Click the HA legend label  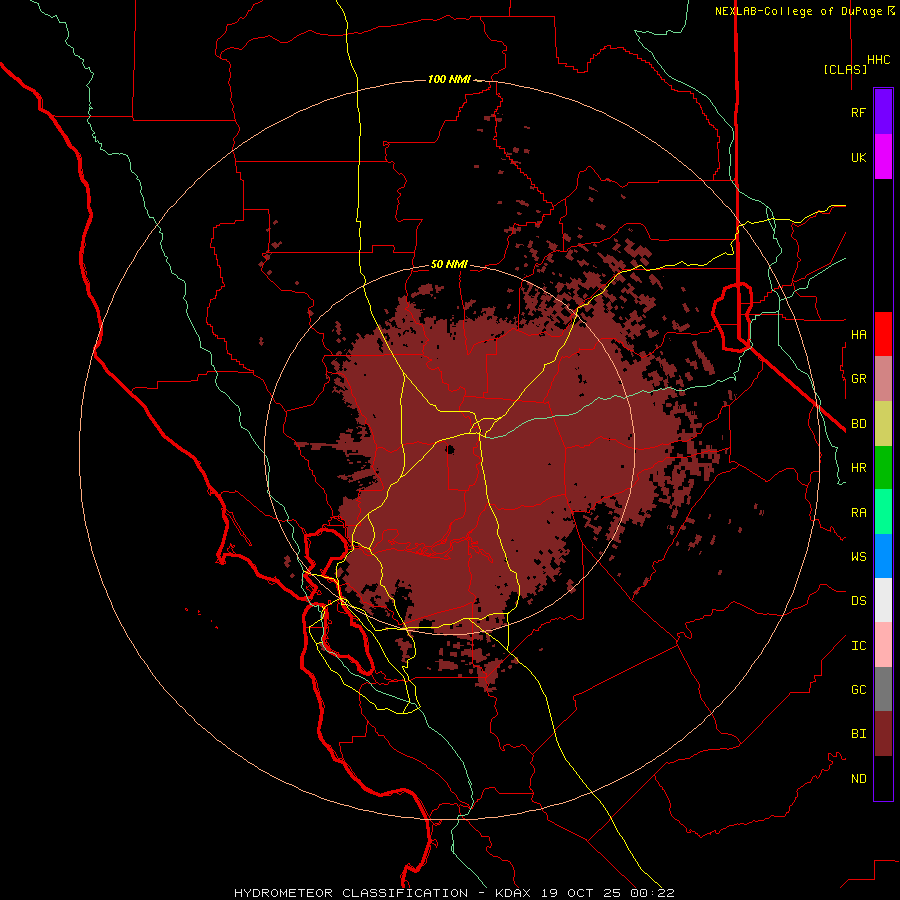tap(858, 334)
